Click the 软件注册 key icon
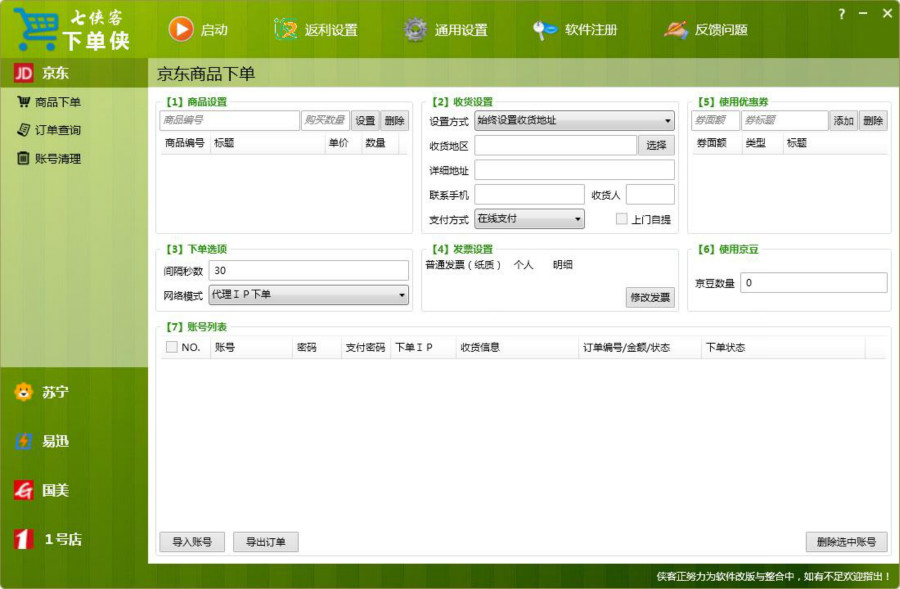 click(x=545, y=29)
